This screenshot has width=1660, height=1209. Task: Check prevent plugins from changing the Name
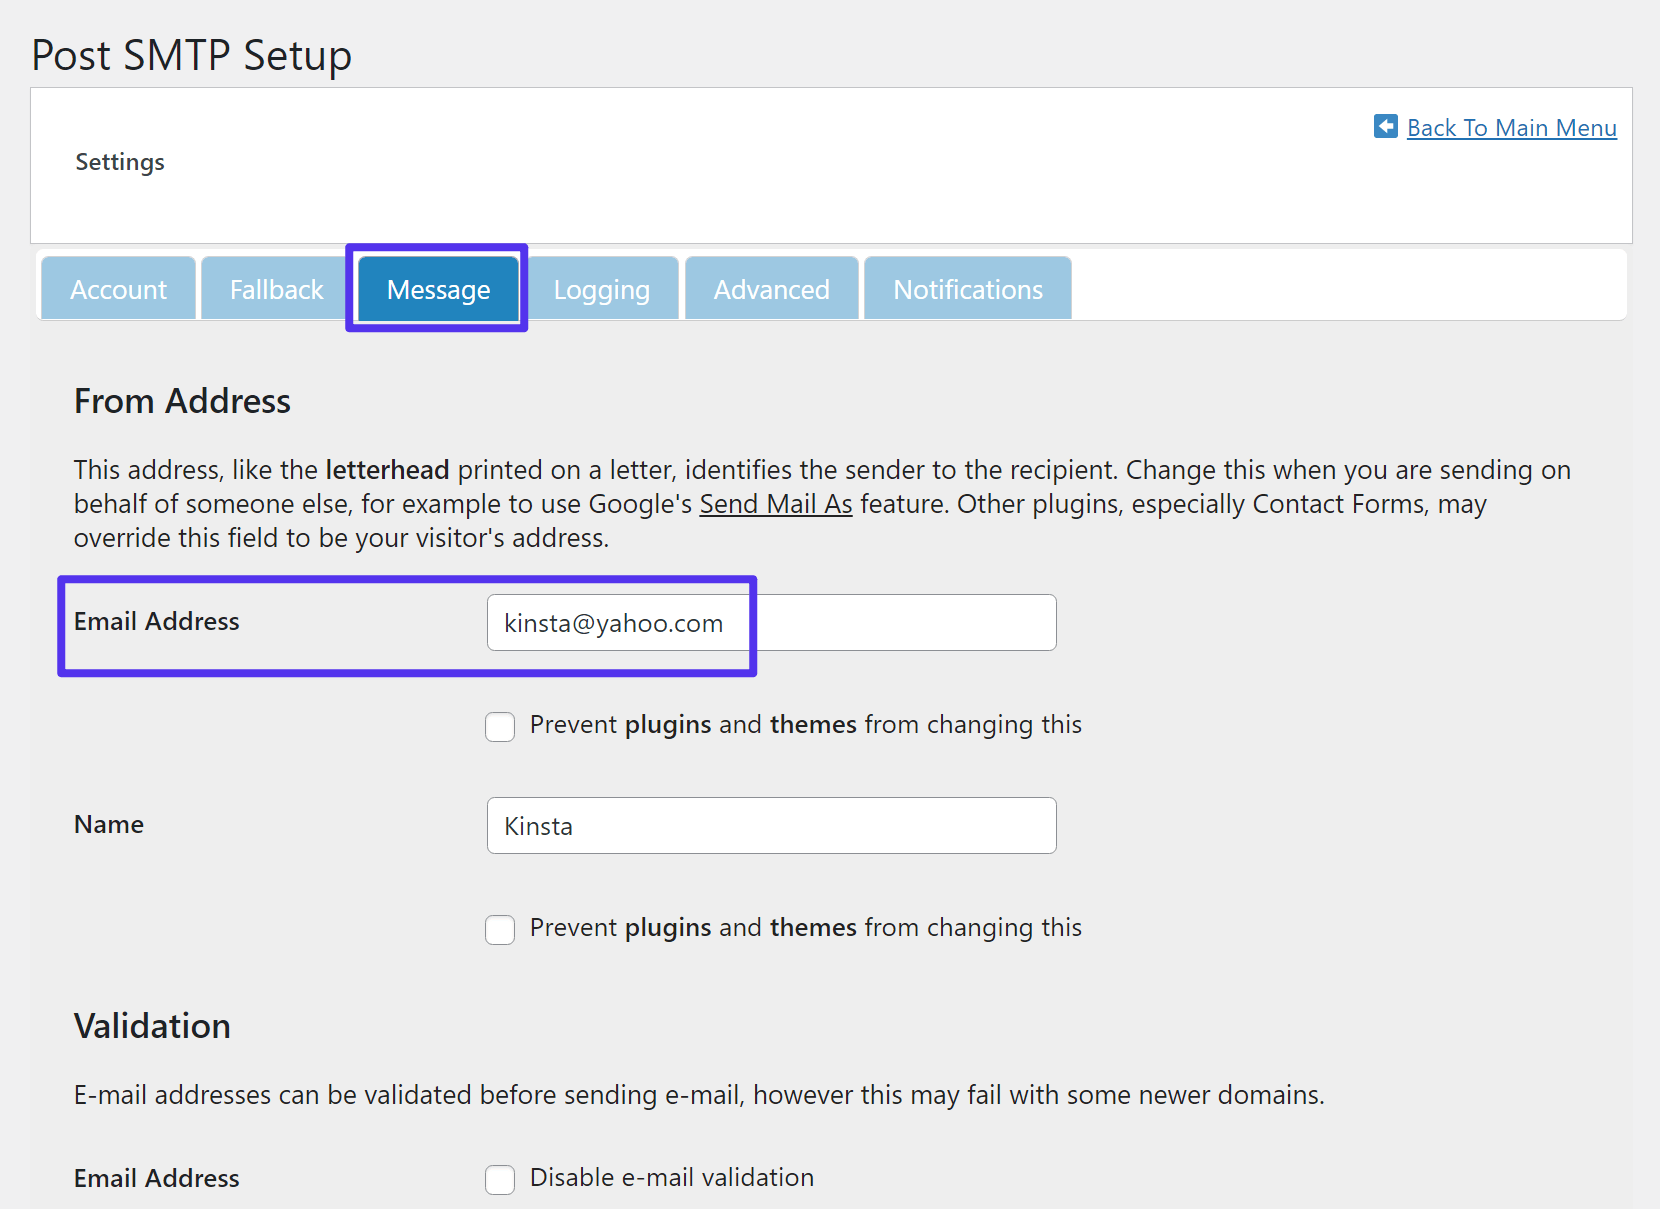pyautogui.click(x=499, y=929)
